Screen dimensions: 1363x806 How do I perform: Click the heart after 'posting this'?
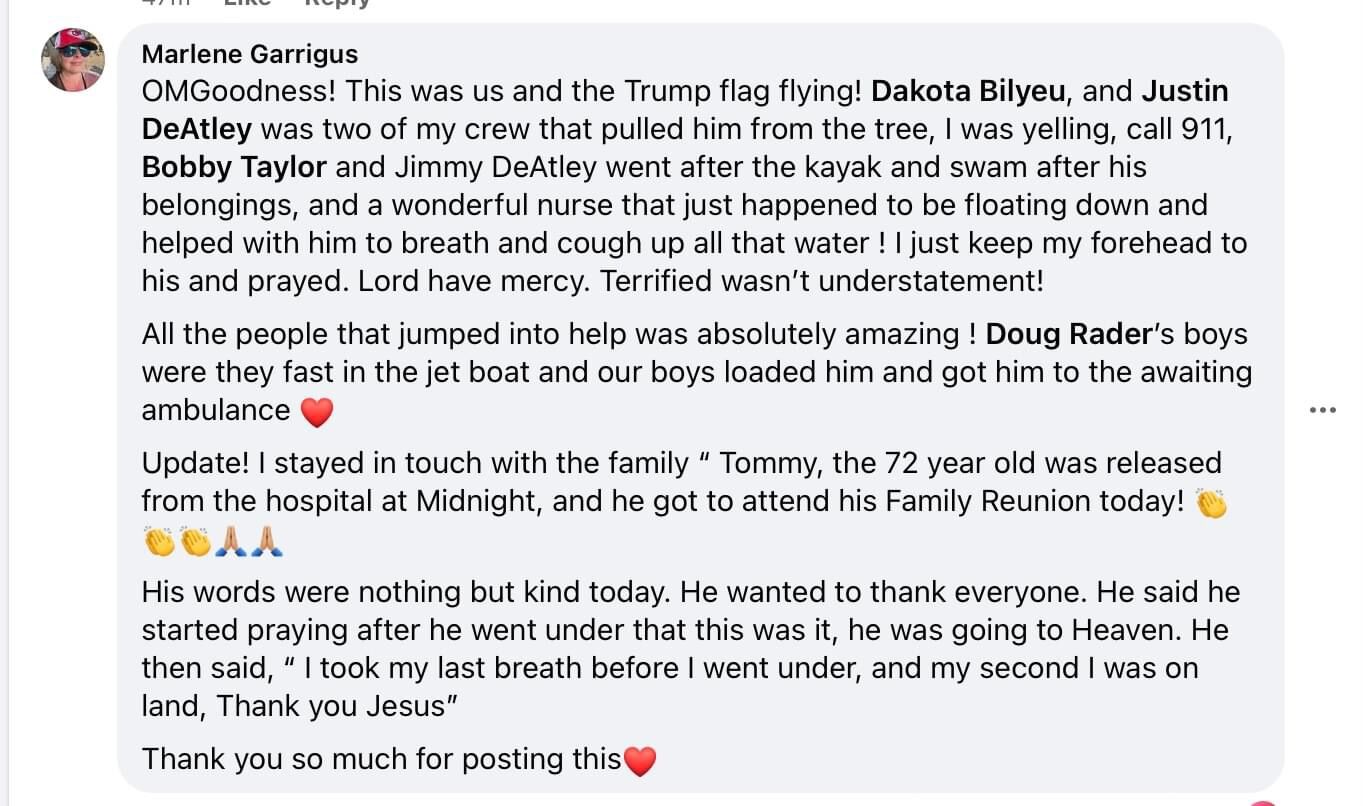pyautogui.click(x=640, y=761)
